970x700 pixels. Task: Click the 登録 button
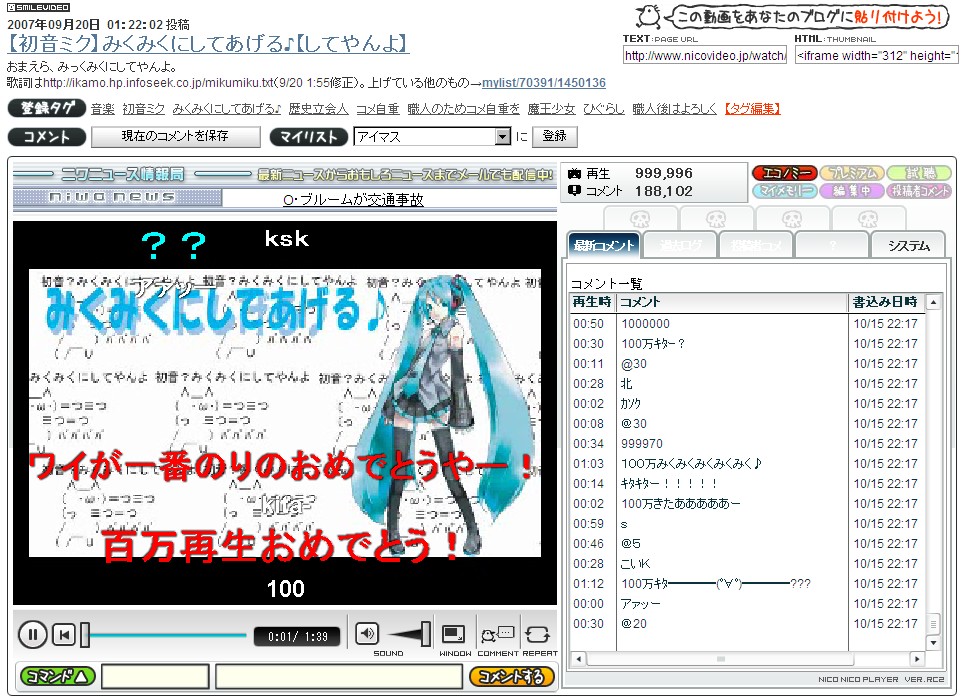[554, 136]
